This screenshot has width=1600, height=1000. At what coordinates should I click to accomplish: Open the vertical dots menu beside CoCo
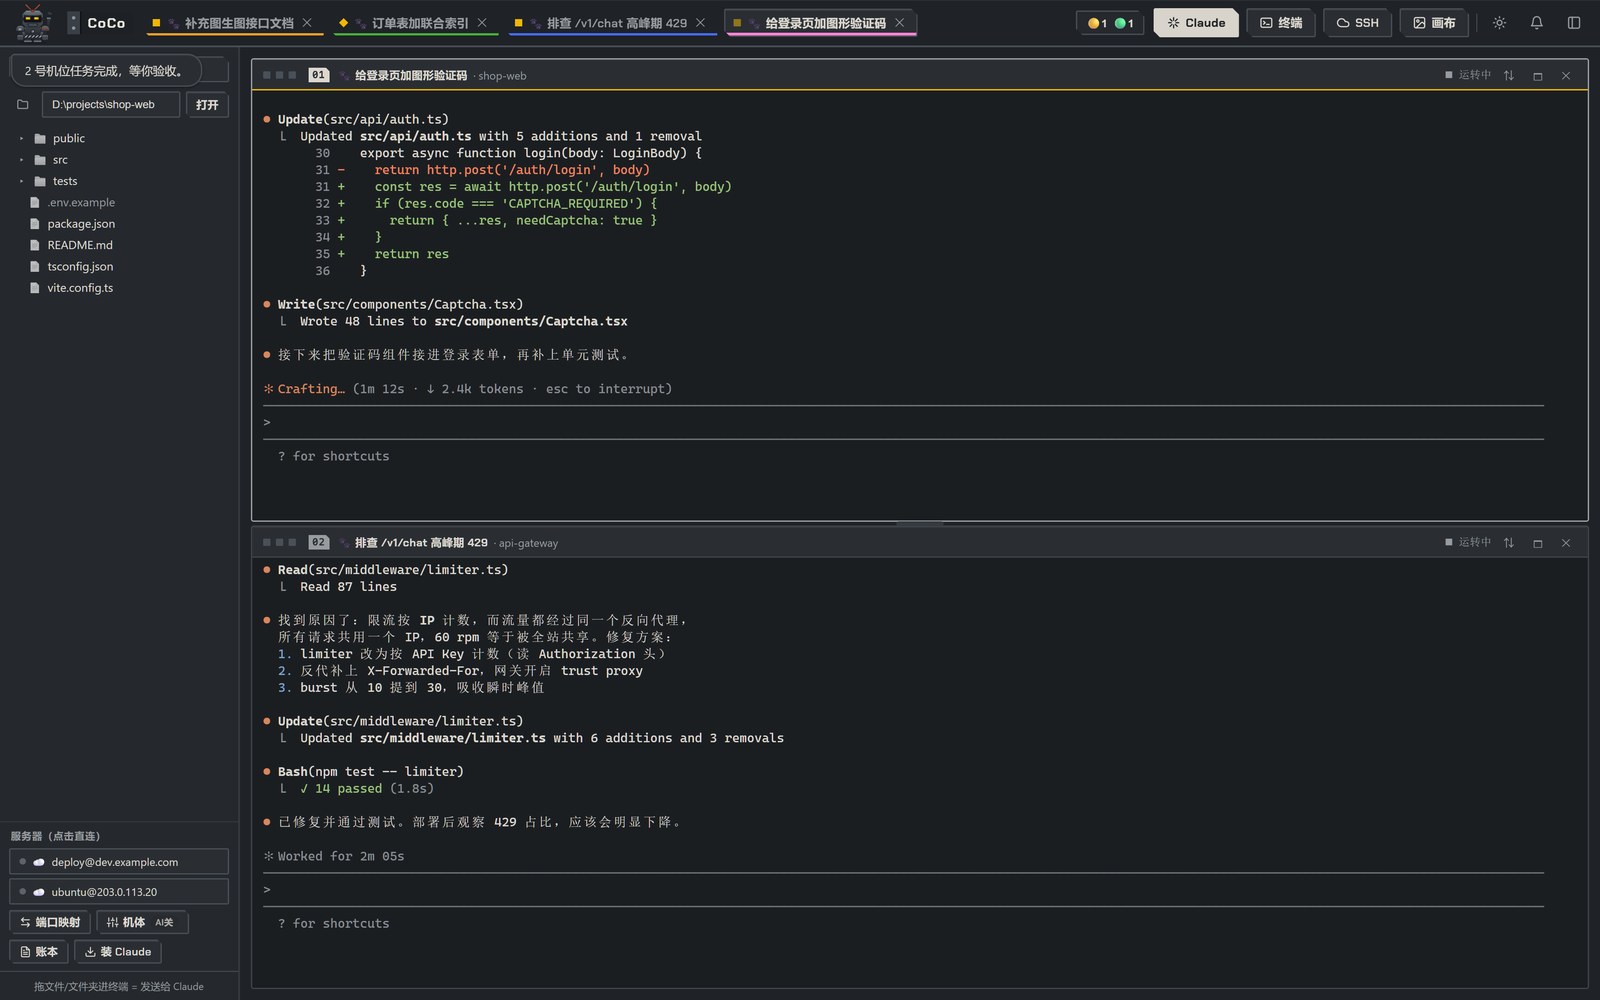tap(73, 23)
